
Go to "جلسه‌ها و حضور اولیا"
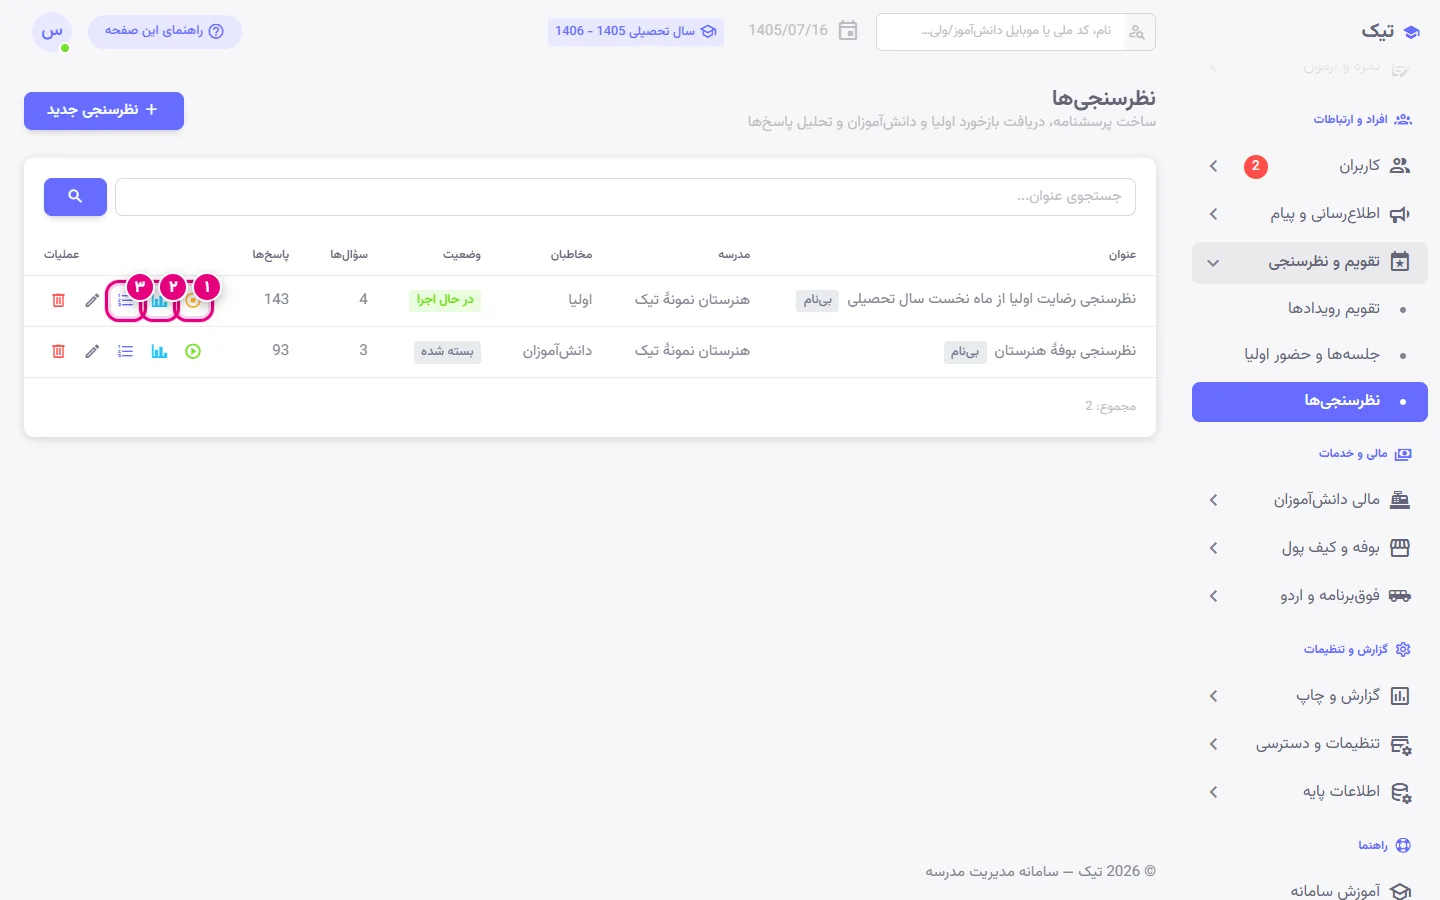pos(1310,355)
